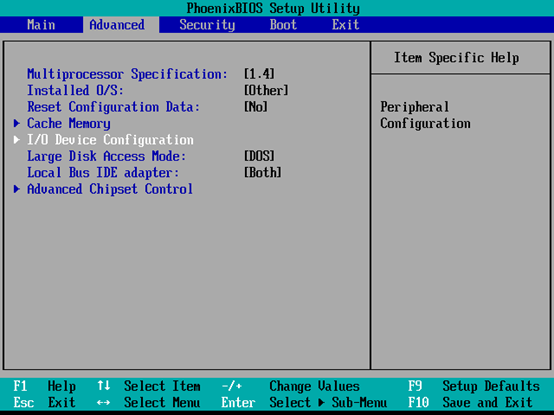Image resolution: width=554 pixels, height=415 pixels.
Task: Click -/+ Change Values hint
Action: click(x=290, y=386)
